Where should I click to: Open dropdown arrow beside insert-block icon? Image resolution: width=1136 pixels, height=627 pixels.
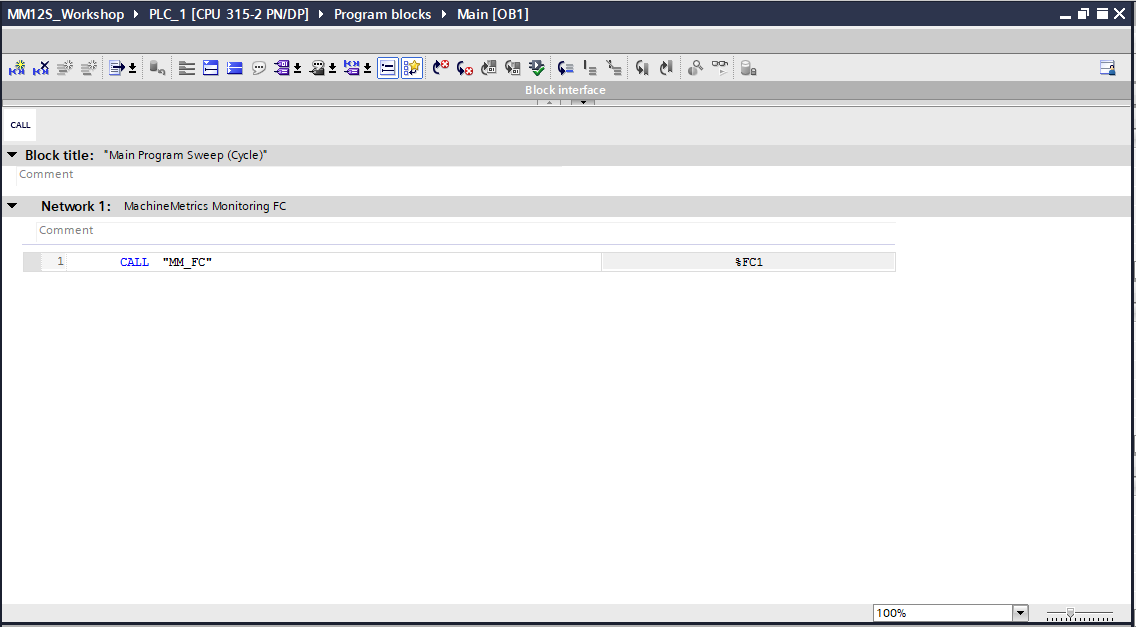coord(133,68)
